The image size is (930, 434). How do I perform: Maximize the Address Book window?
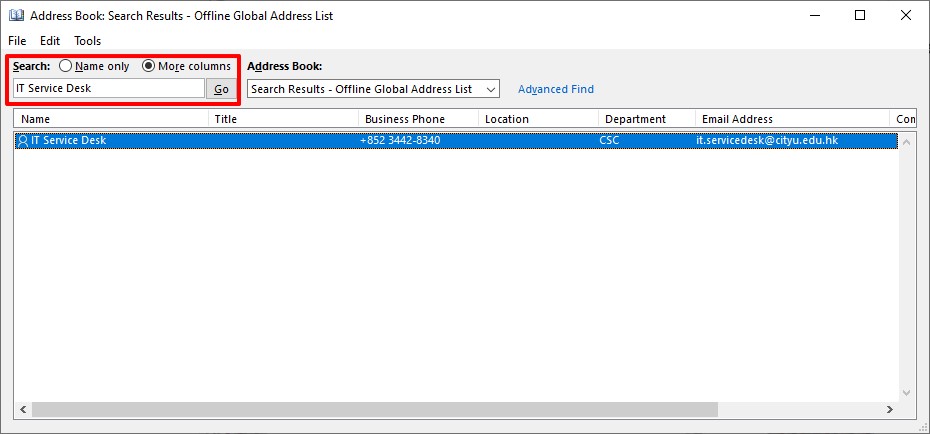click(x=860, y=15)
